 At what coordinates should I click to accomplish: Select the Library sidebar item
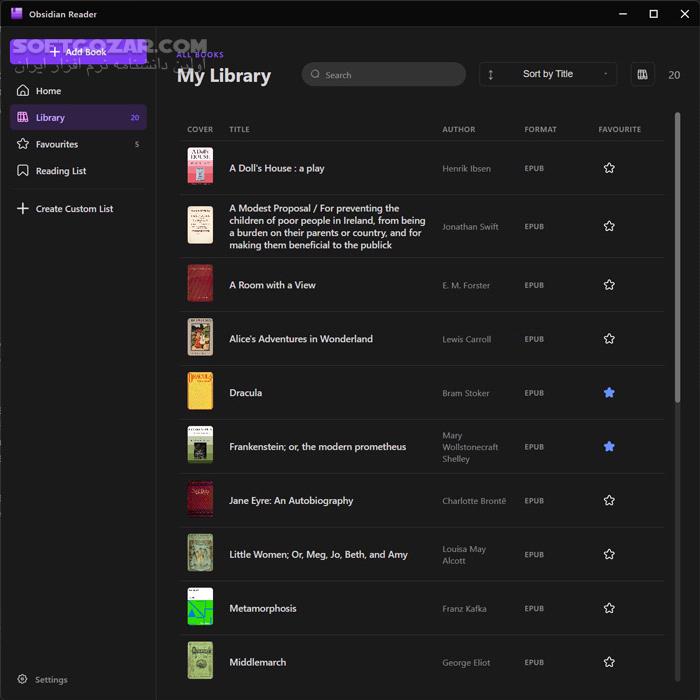(x=78, y=117)
